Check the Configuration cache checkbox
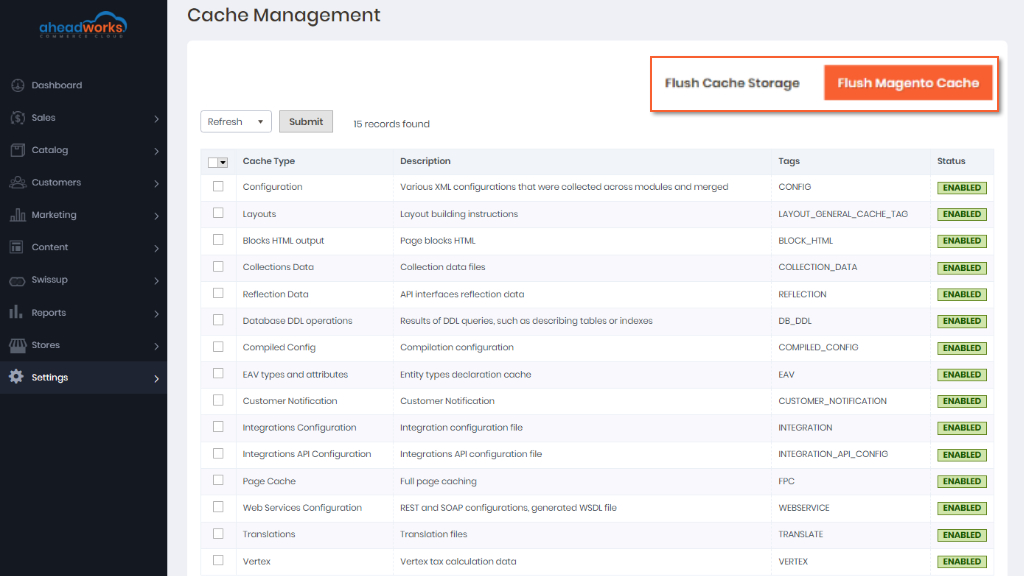This screenshot has height=576, width=1024. click(x=218, y=187)
